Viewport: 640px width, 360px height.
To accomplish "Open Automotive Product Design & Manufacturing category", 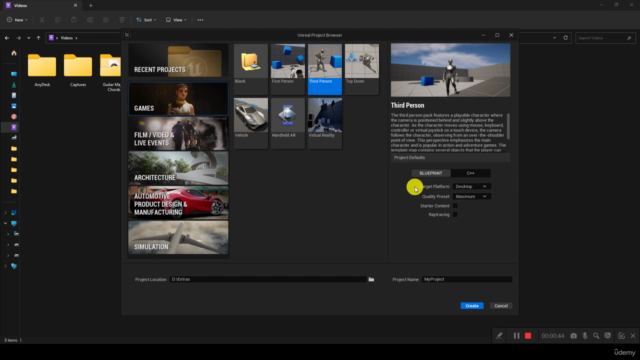I will [178, 203].
